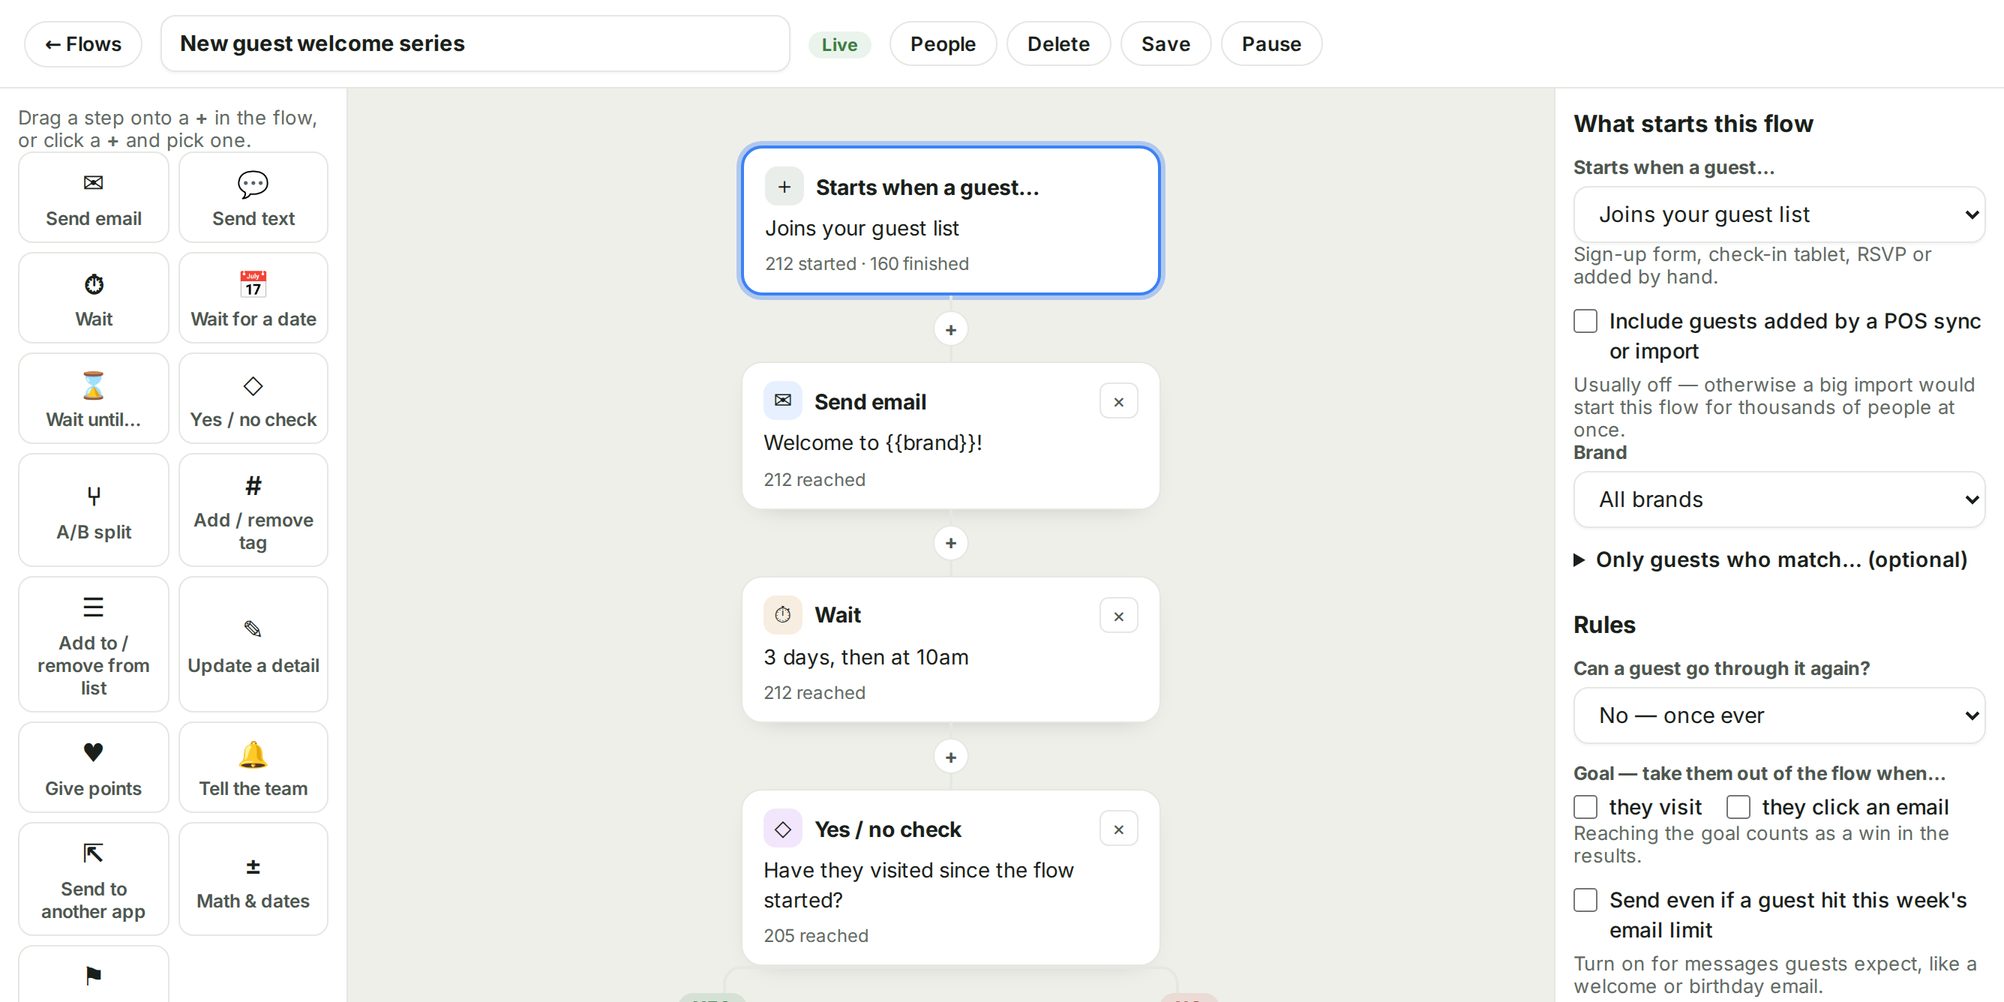Open the All brands dropdown
The image size is (2004, 1002).
coord(1779,500)
